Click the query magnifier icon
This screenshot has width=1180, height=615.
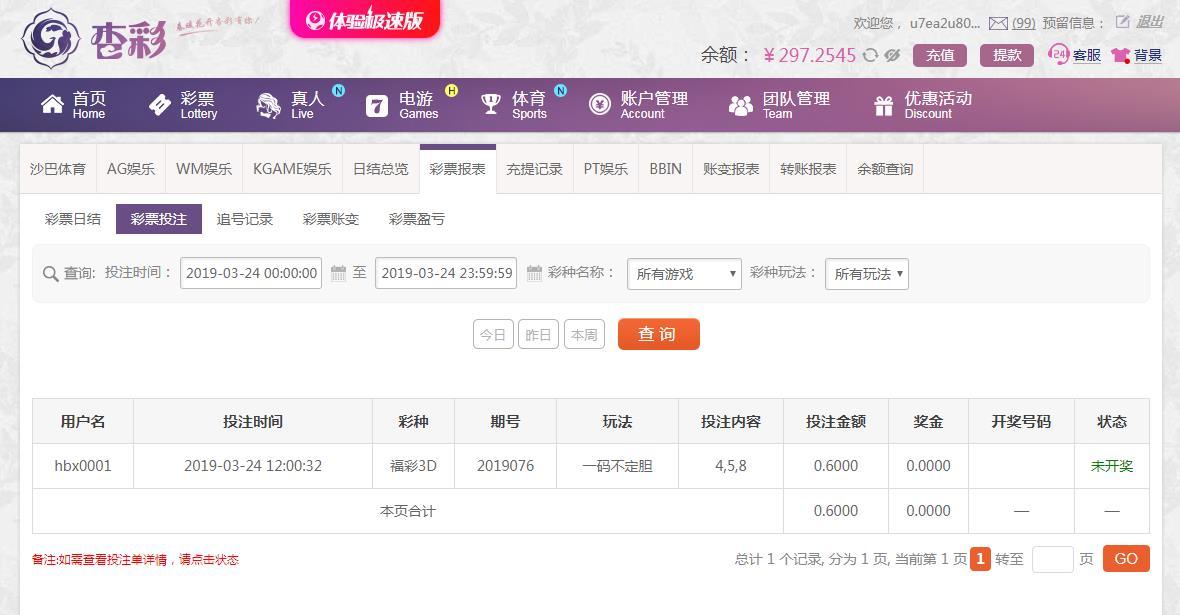(50, 274)
